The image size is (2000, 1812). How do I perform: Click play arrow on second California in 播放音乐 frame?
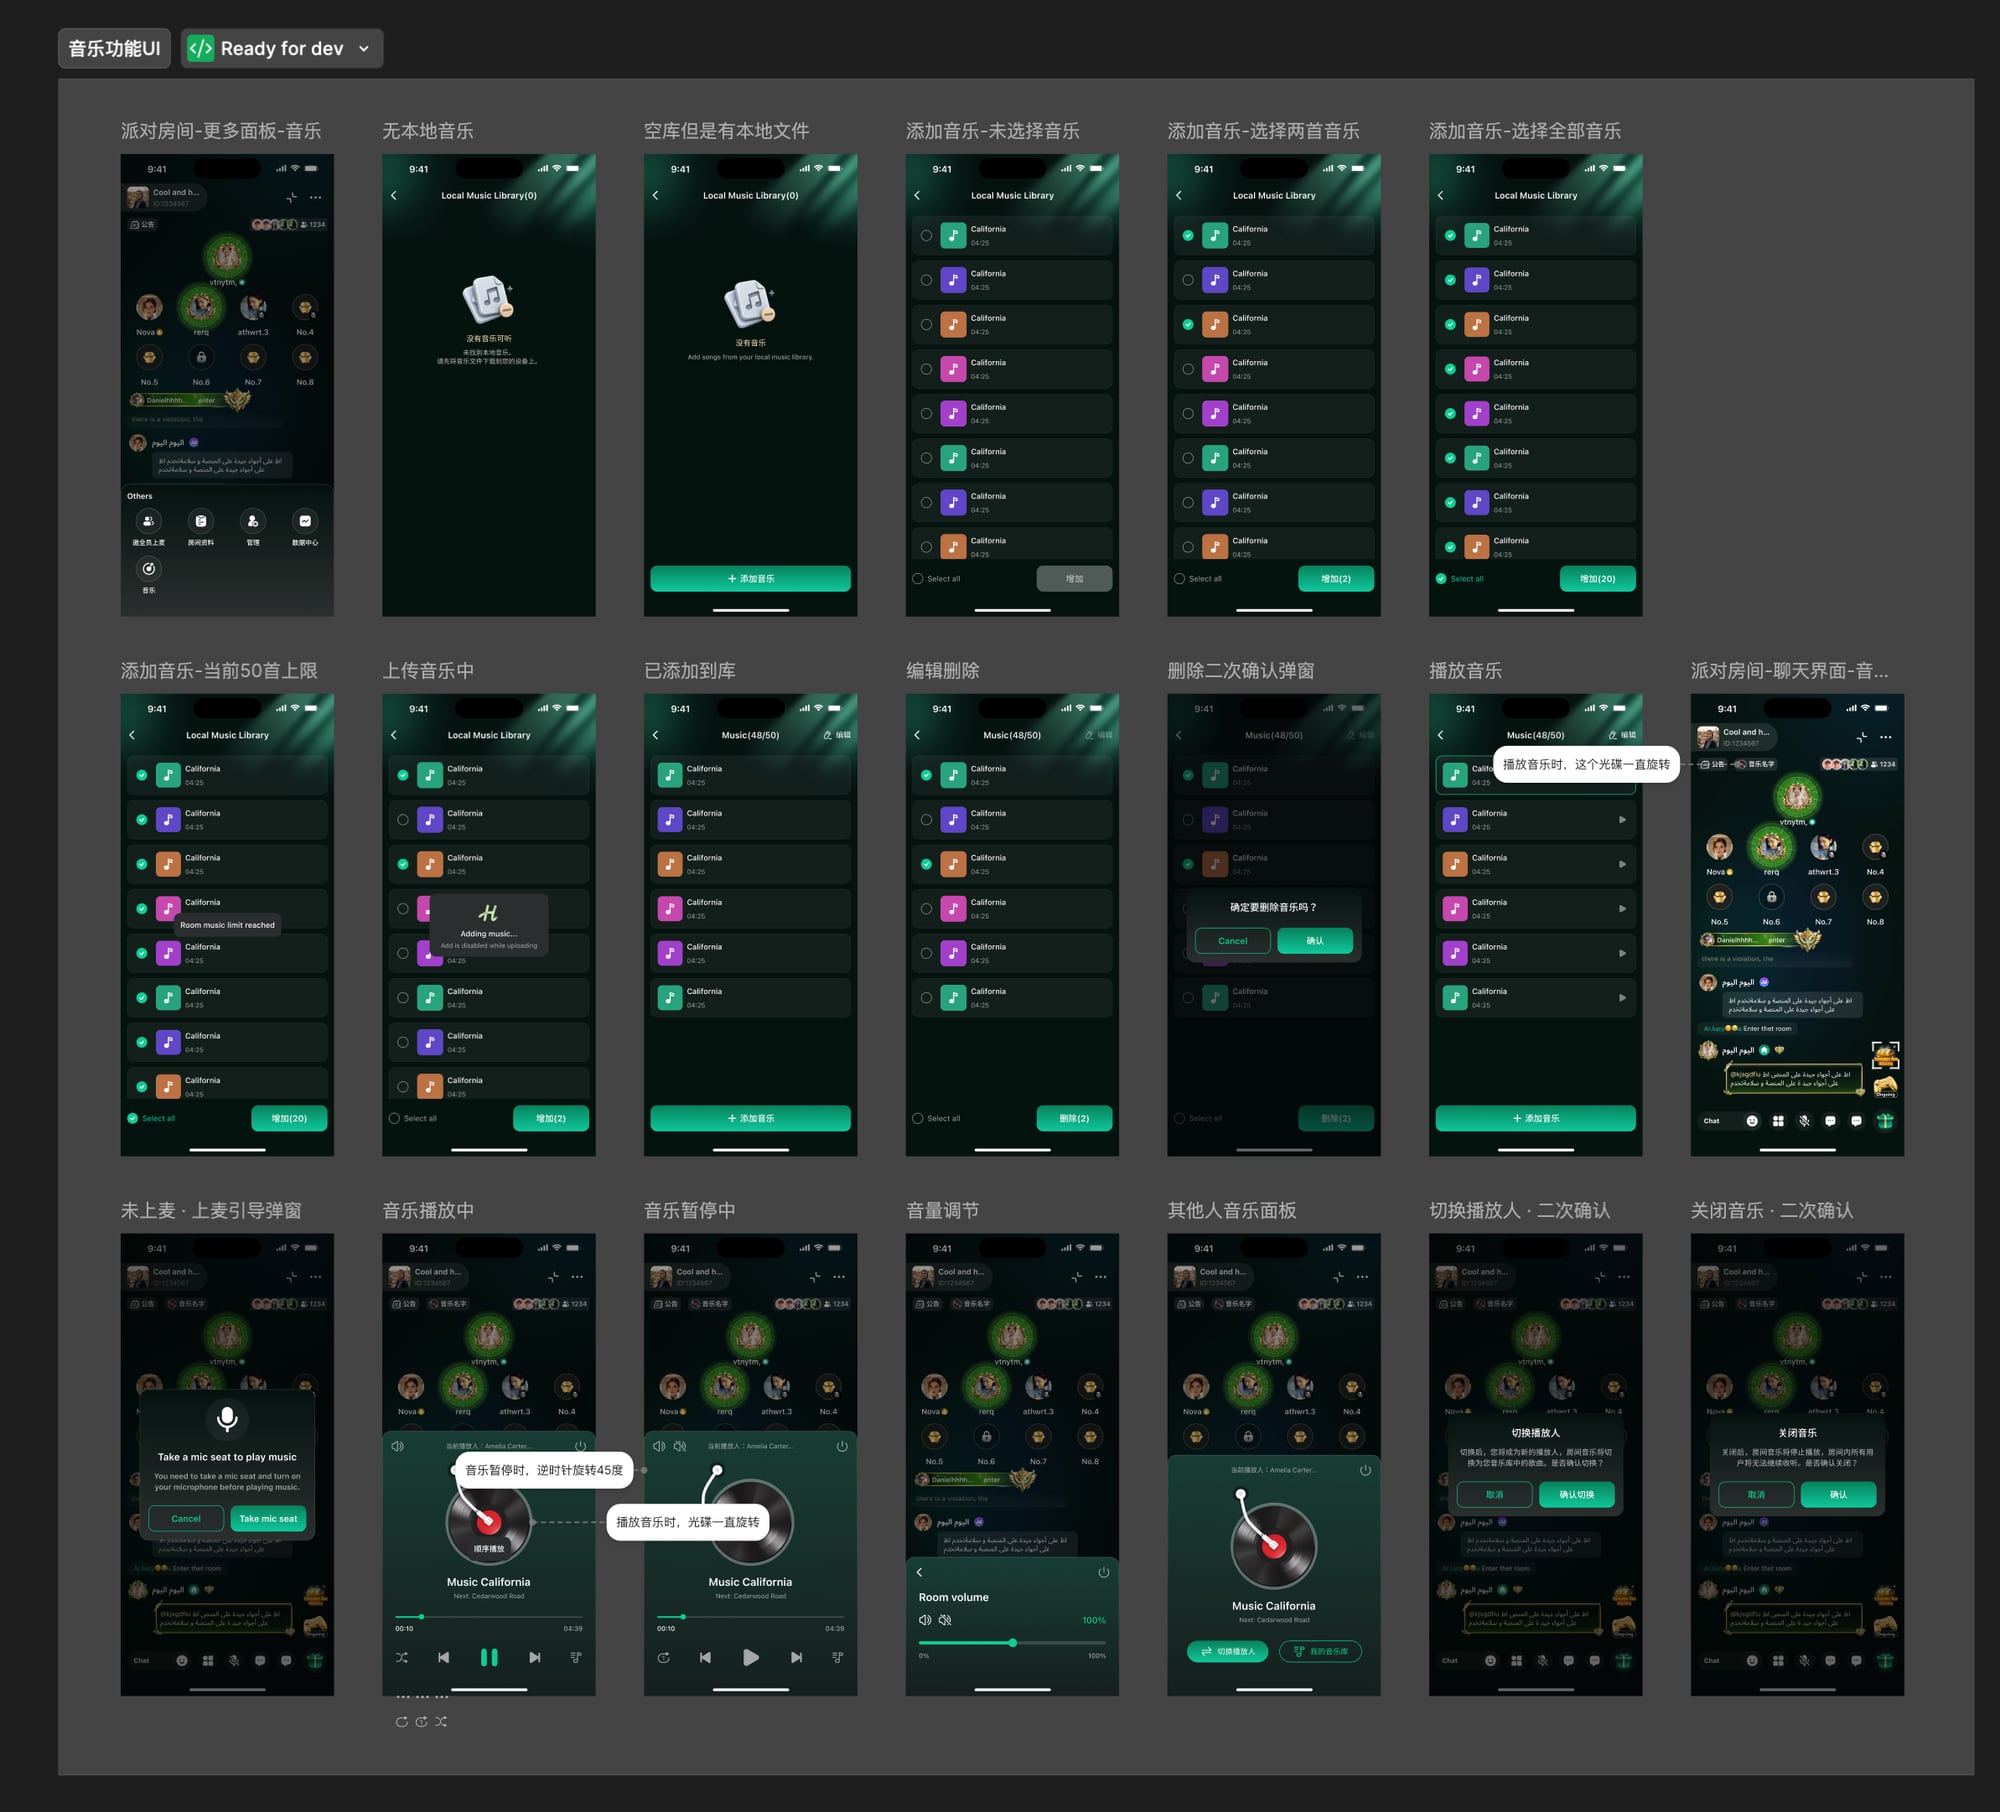click(x=1622, y=820)
